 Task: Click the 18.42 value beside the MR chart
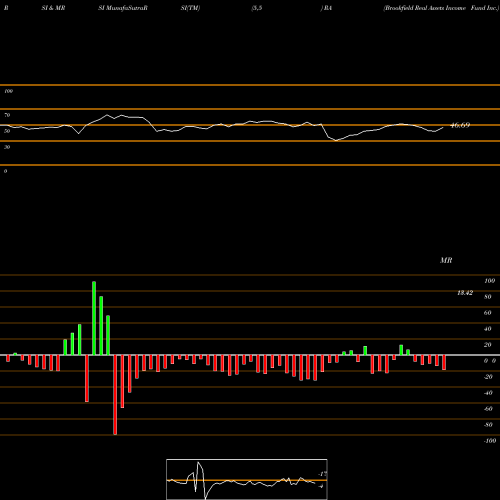pos(465,293)
